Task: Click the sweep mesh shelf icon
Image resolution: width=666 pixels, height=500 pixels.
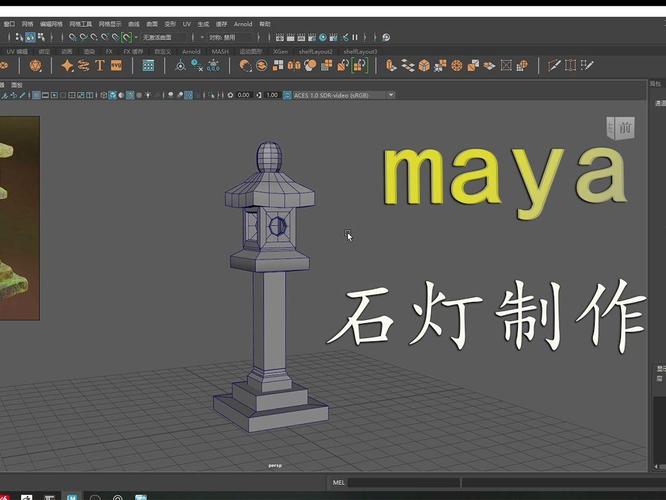Action: click(x=84, y=65)
